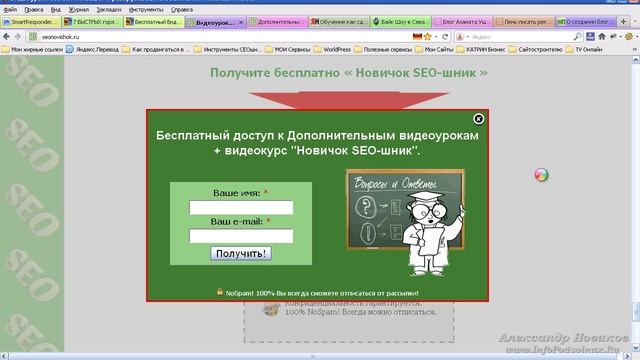Open the Инструменты СЕОшн bookmark folder

coord(228,49)
